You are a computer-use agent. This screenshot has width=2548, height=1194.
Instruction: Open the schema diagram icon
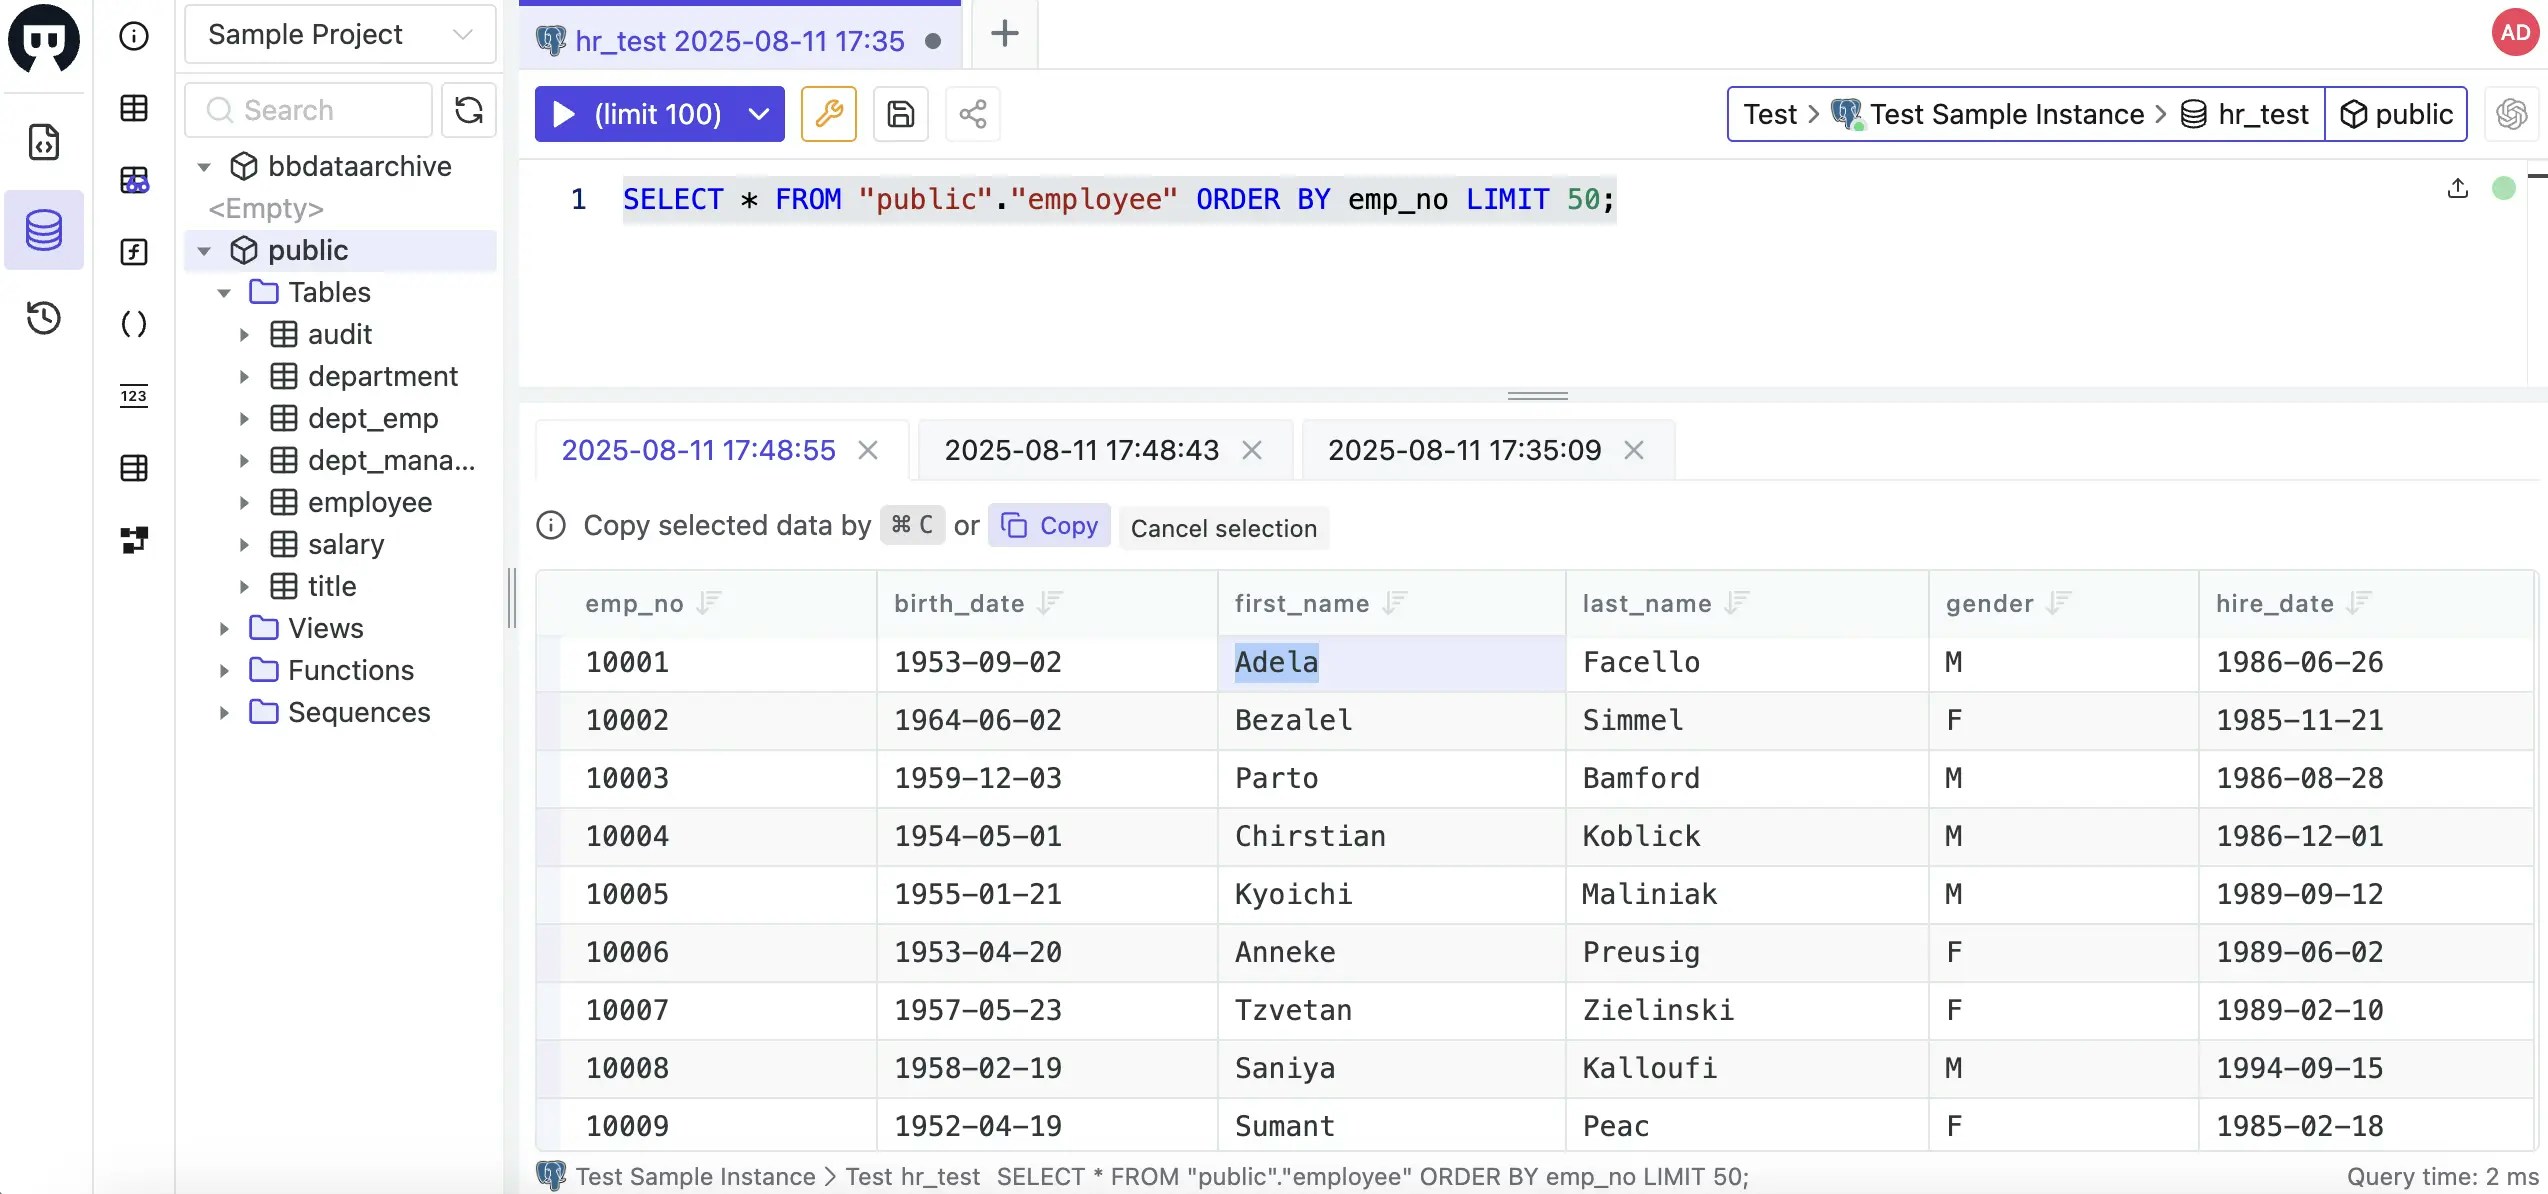tap(135, 540)
